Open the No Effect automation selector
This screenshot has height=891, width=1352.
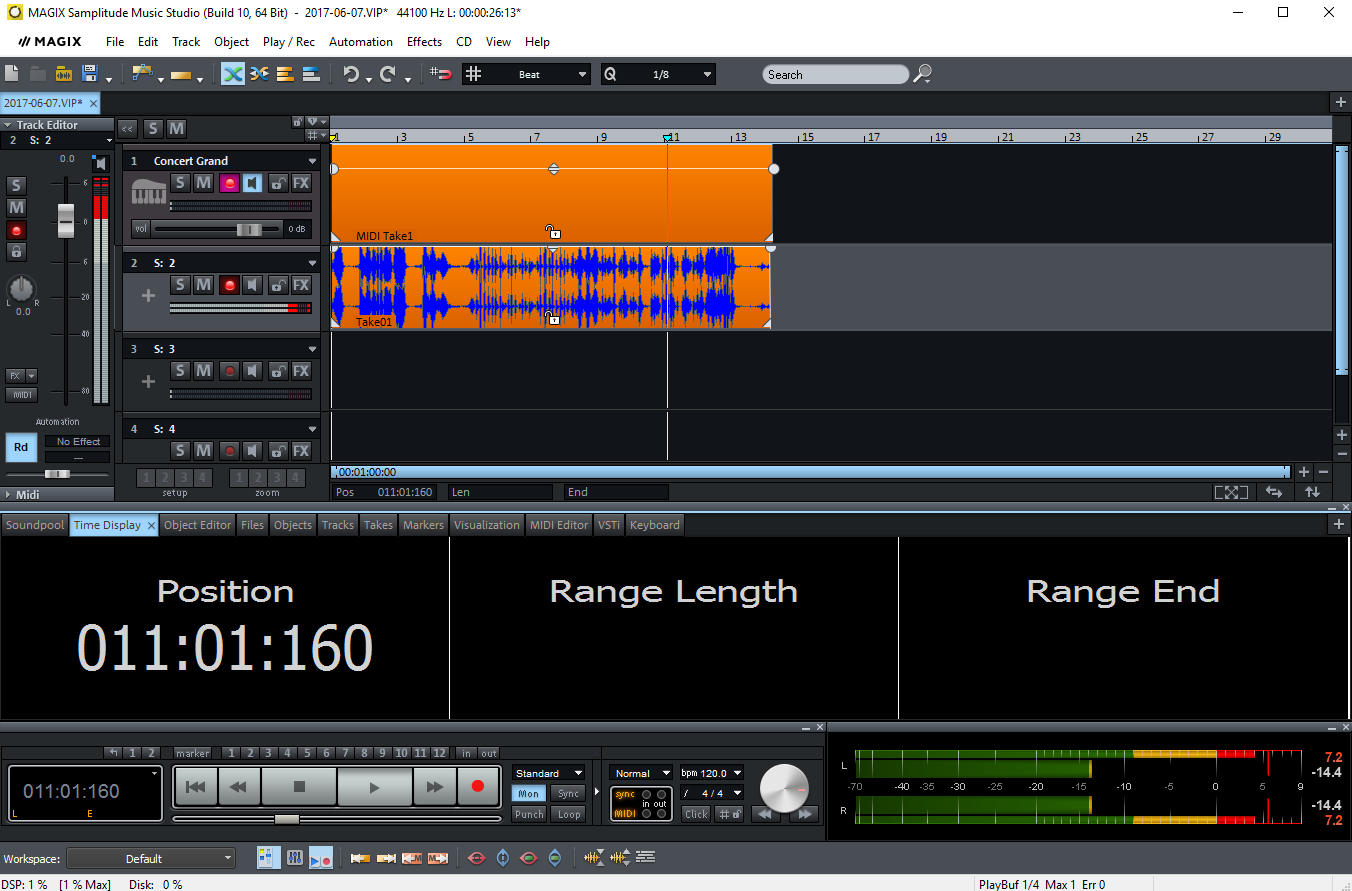pyautogui.click(x=78, y=441)
